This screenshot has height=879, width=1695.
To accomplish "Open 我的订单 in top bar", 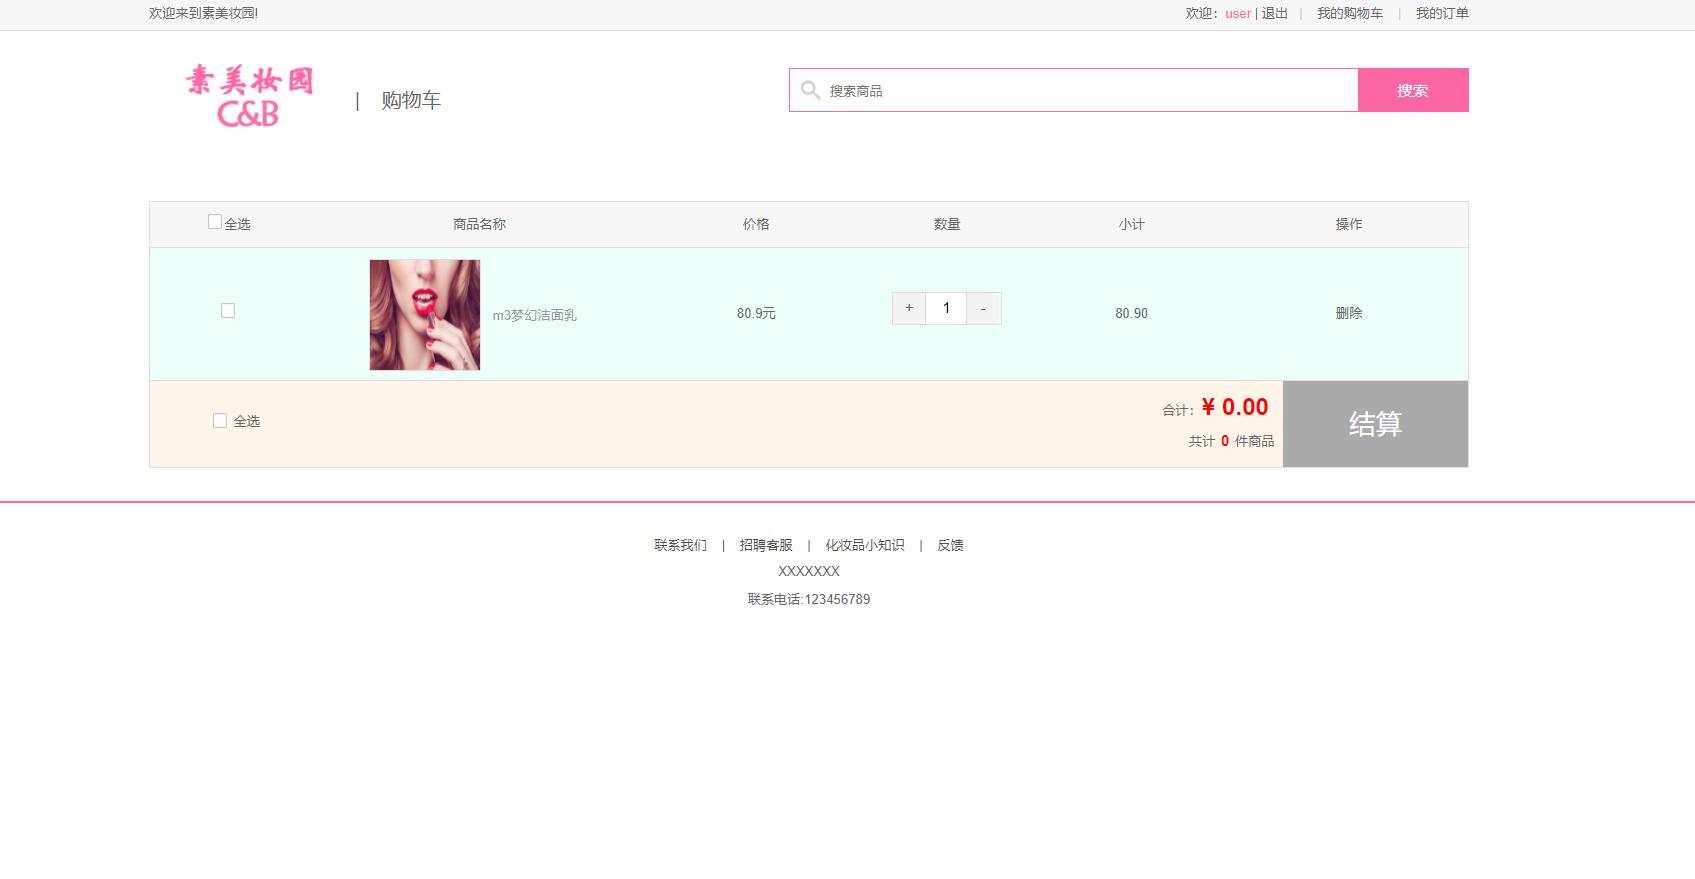I will (1442, 14).
